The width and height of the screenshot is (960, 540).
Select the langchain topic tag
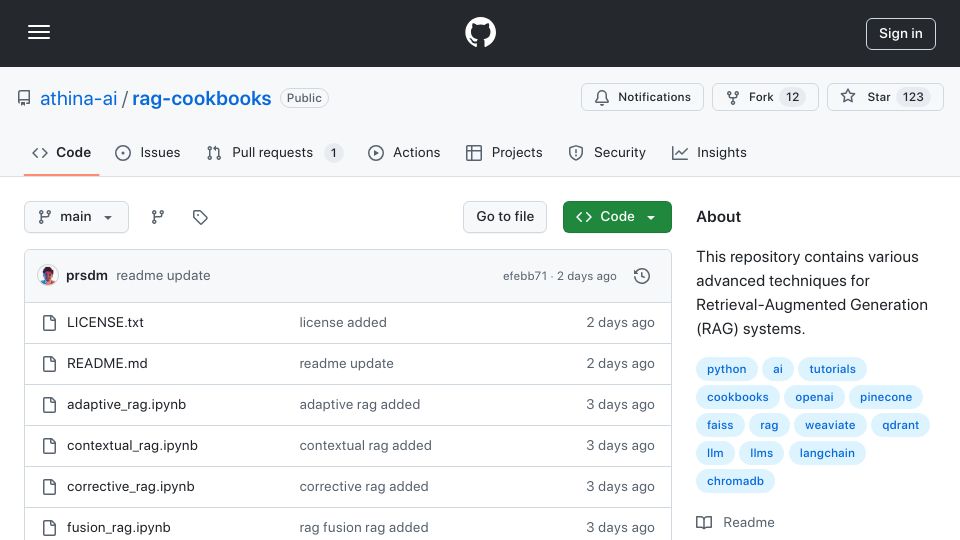827,454
